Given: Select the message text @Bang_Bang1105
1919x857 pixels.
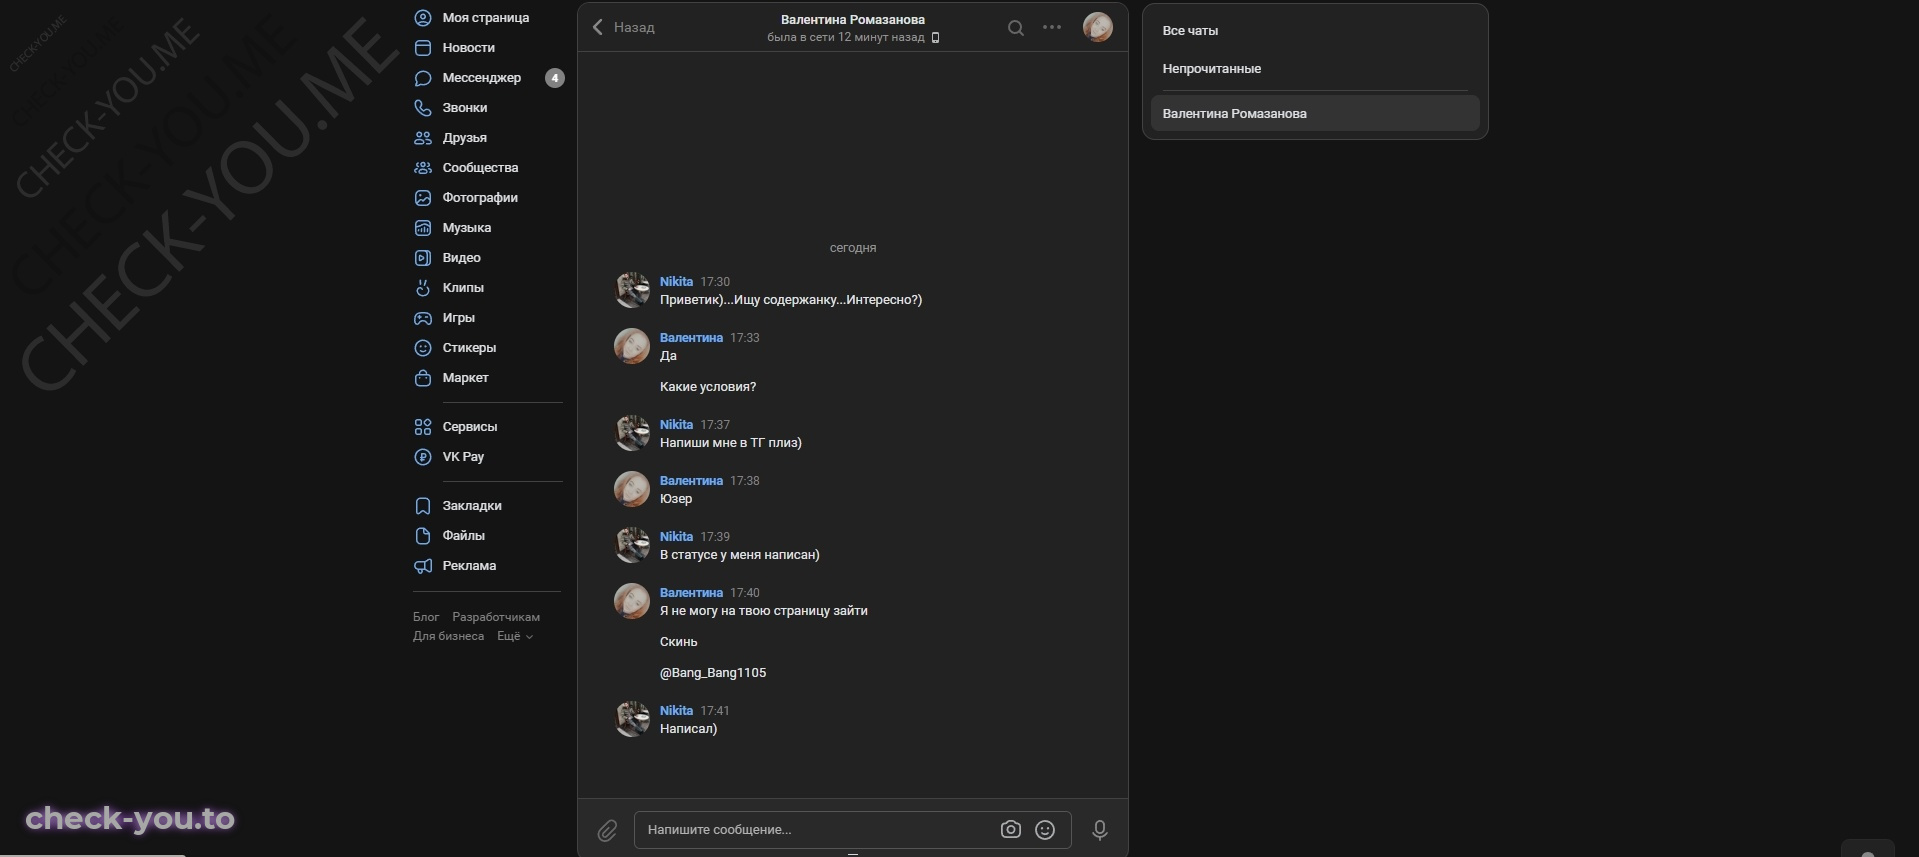Looking at the screenshot, I should 713,673.
